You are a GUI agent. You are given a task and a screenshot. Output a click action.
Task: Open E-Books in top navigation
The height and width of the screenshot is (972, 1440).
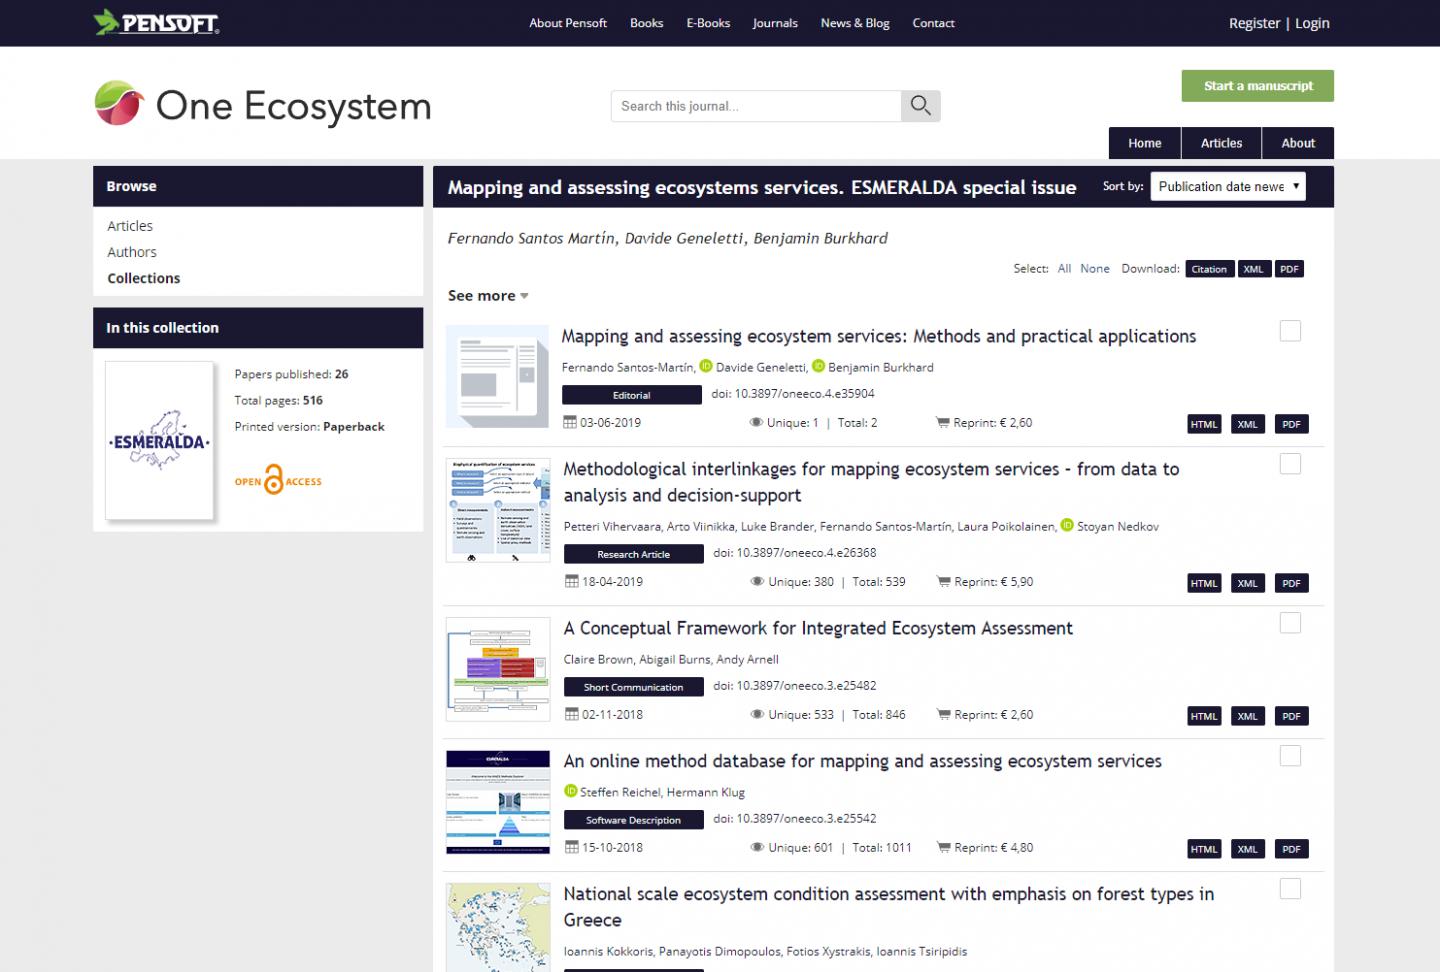(708, 23)
